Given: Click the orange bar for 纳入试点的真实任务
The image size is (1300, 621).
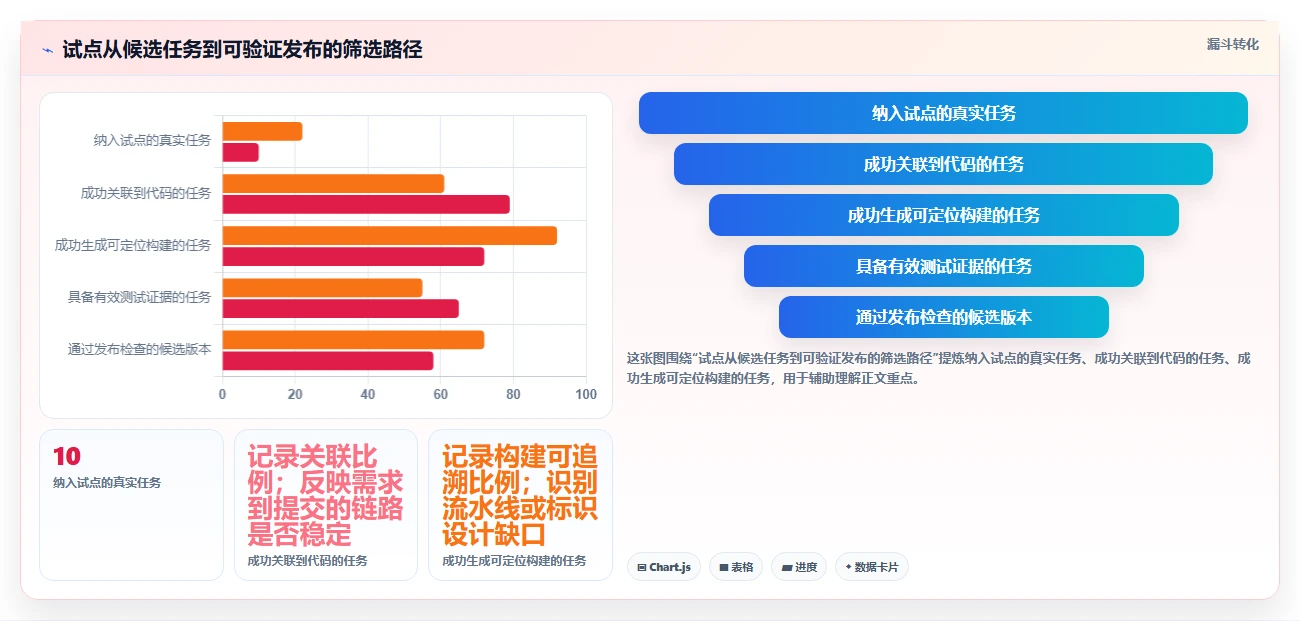Looking at the screenshot, I should [x=262, y=131].
